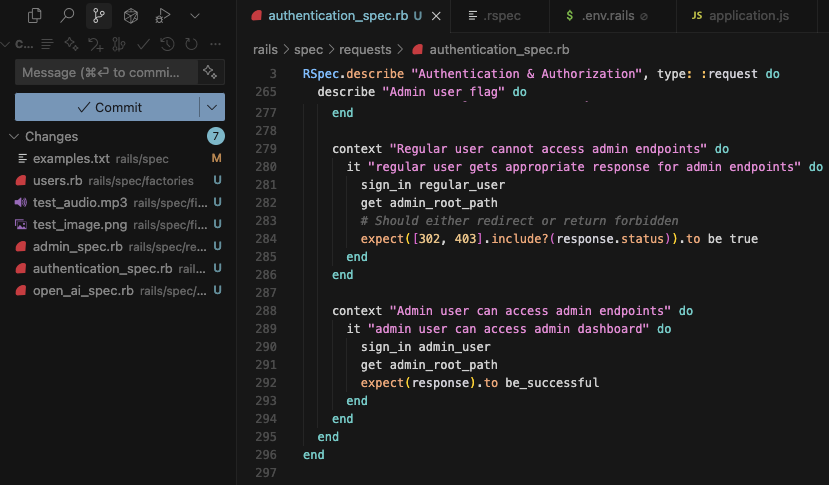The height and width of the screenshot is (485, 829).
Task: Open the three-dots more actions menu
Action: [x=215, y=44]
